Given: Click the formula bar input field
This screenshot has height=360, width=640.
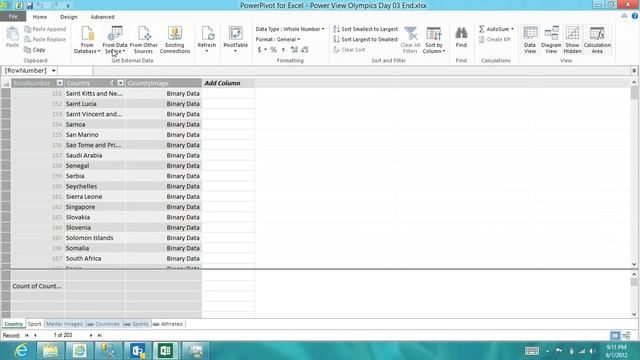Looking at the screenshot, I should pos(361,71).
